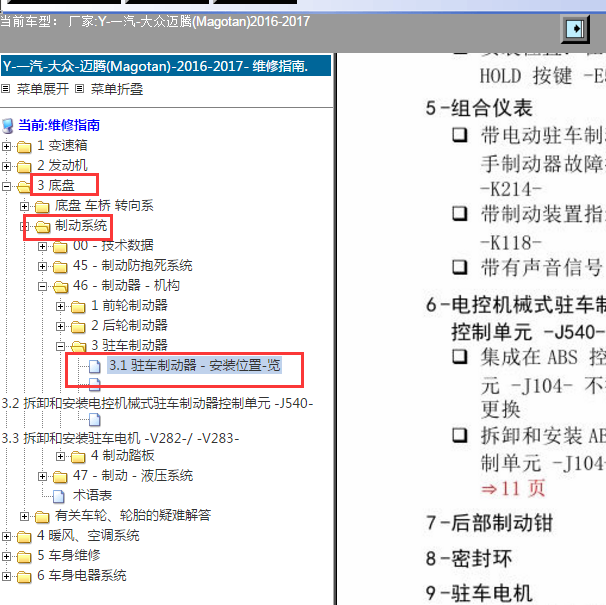Click document icon of 术语表
The height and width of the screenshot is (605, 606).
59,497
